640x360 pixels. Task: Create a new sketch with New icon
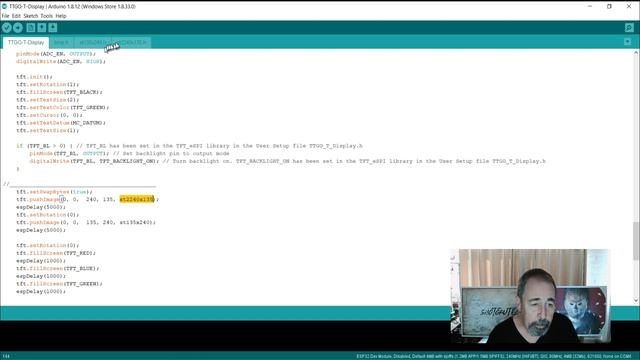click(x=31, y=28)
